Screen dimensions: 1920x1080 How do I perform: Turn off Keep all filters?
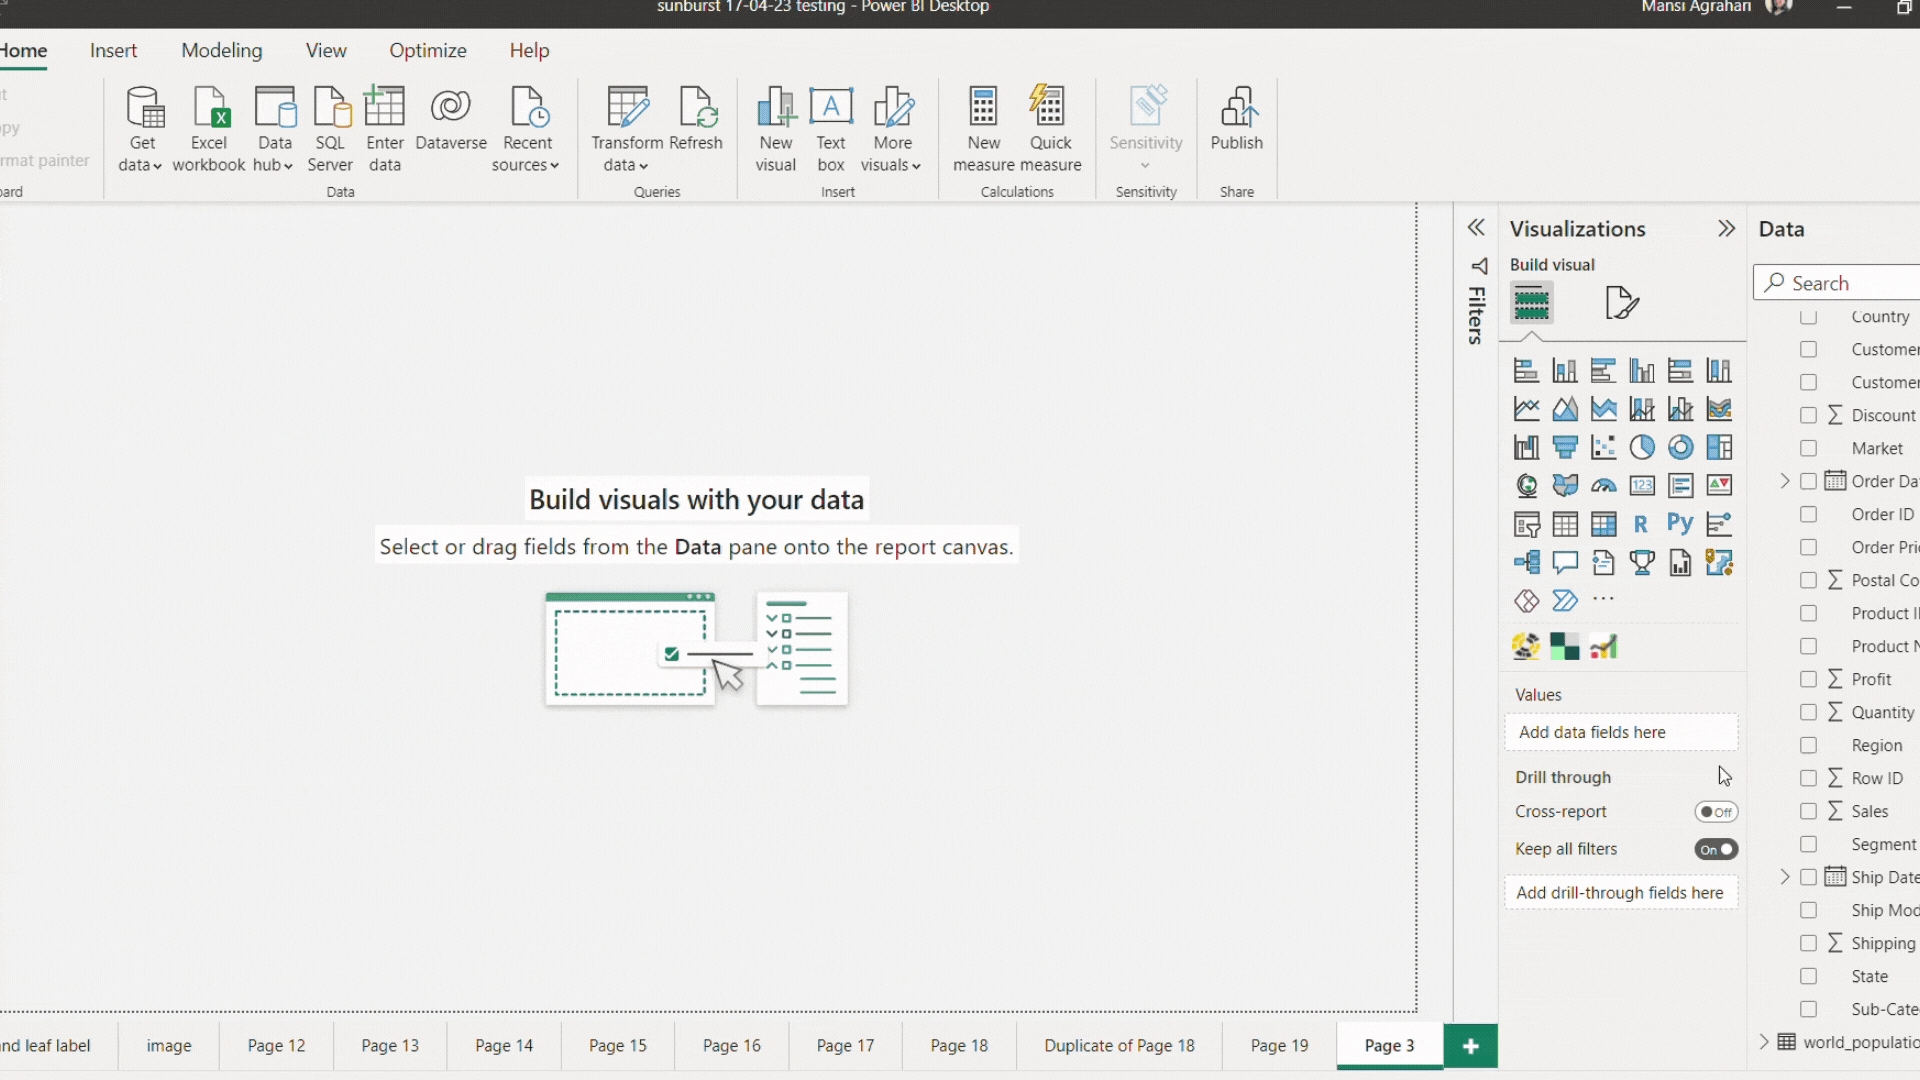coord(1716,849)
